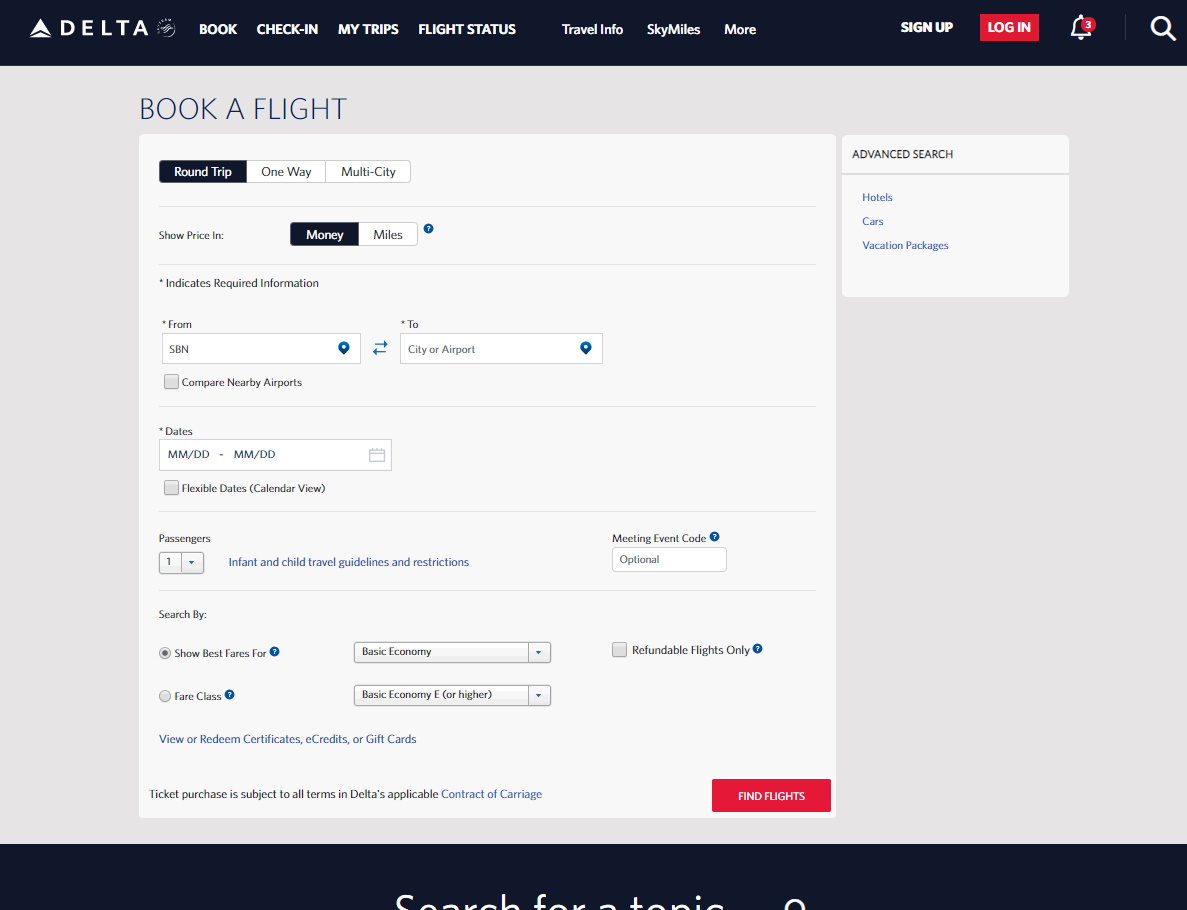Viewport: 1187px width, 910px height.
Task: Show help for Fare Class
Action: pos(229,695)
